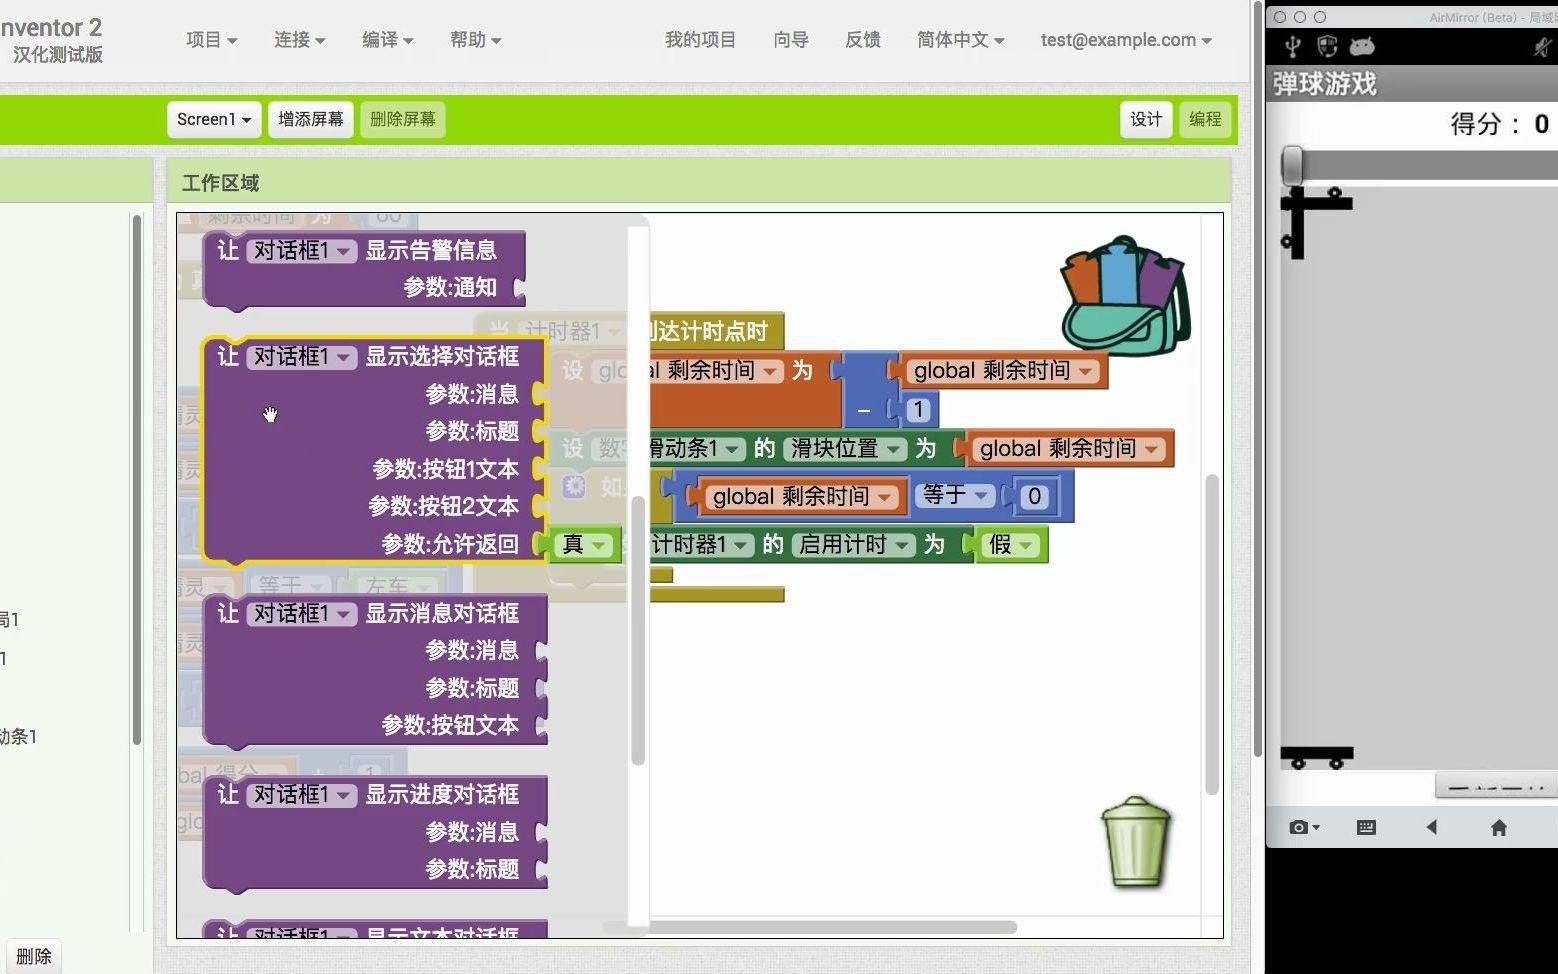Show the on-screen keyboard icon in AirMirror
The image size is (1558, 974).
pyautogui.click(x=1365, y=827)
